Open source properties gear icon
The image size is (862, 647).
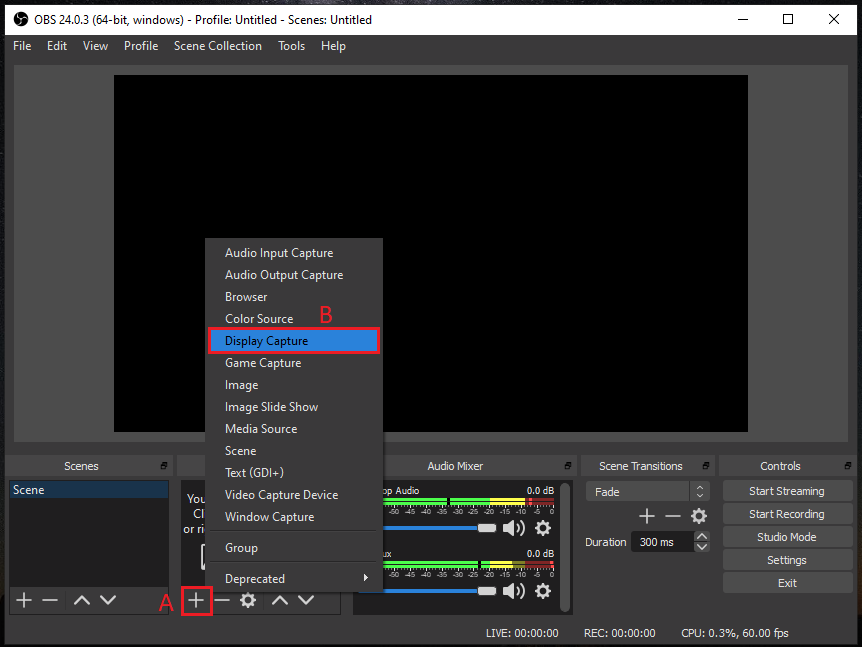248,600
